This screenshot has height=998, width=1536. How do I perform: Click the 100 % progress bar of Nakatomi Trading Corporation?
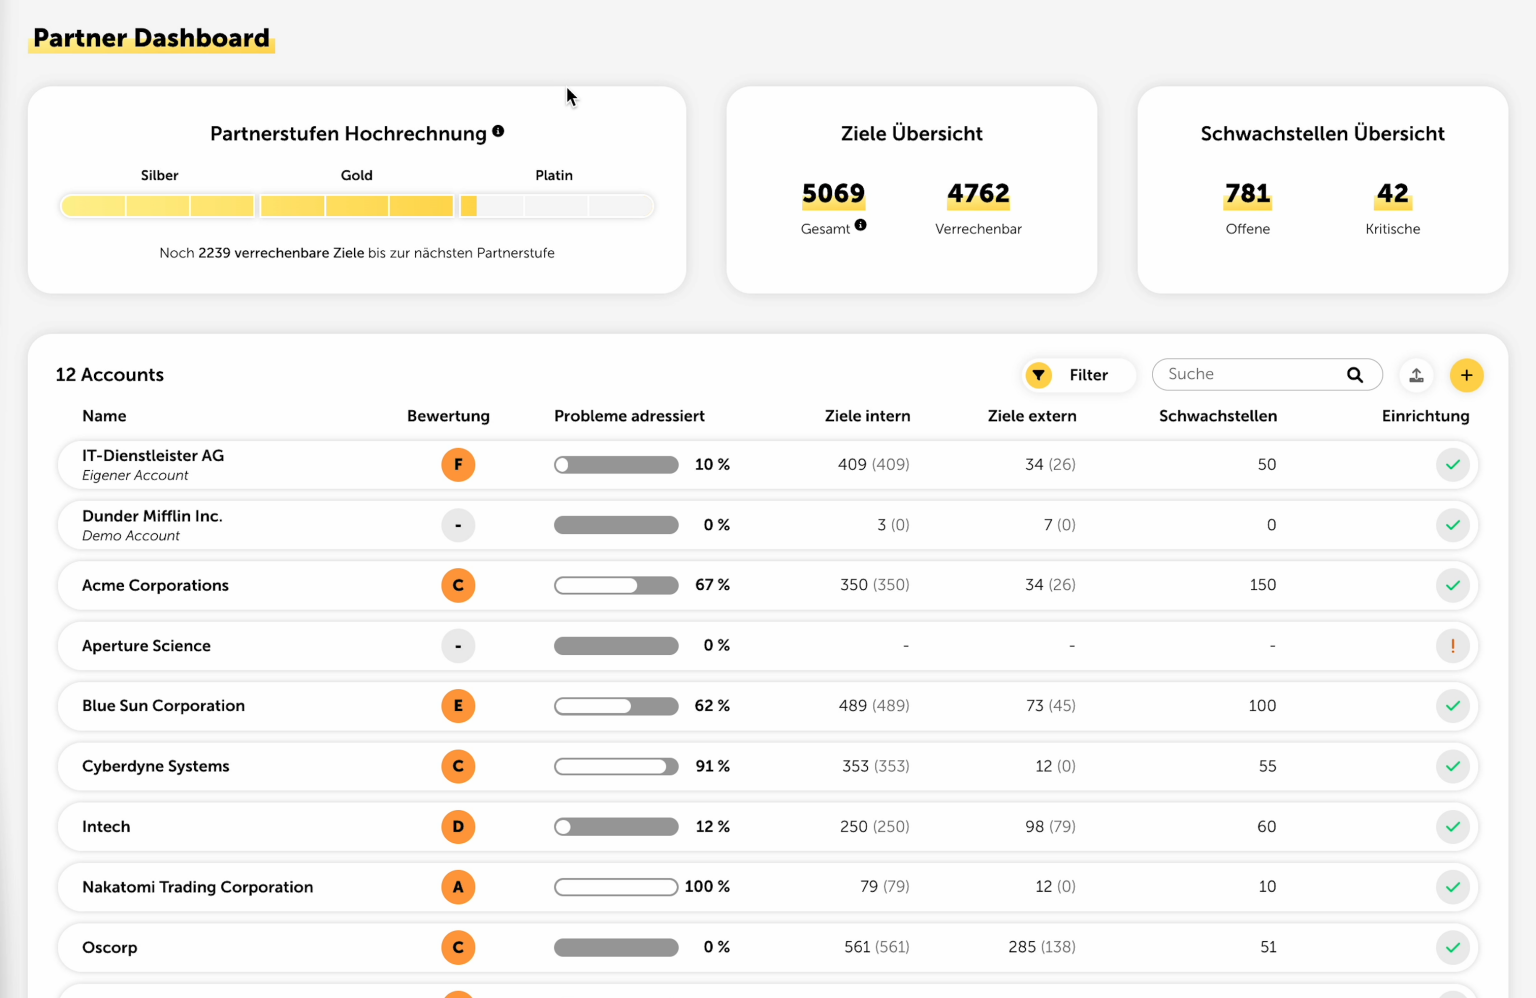616,887
